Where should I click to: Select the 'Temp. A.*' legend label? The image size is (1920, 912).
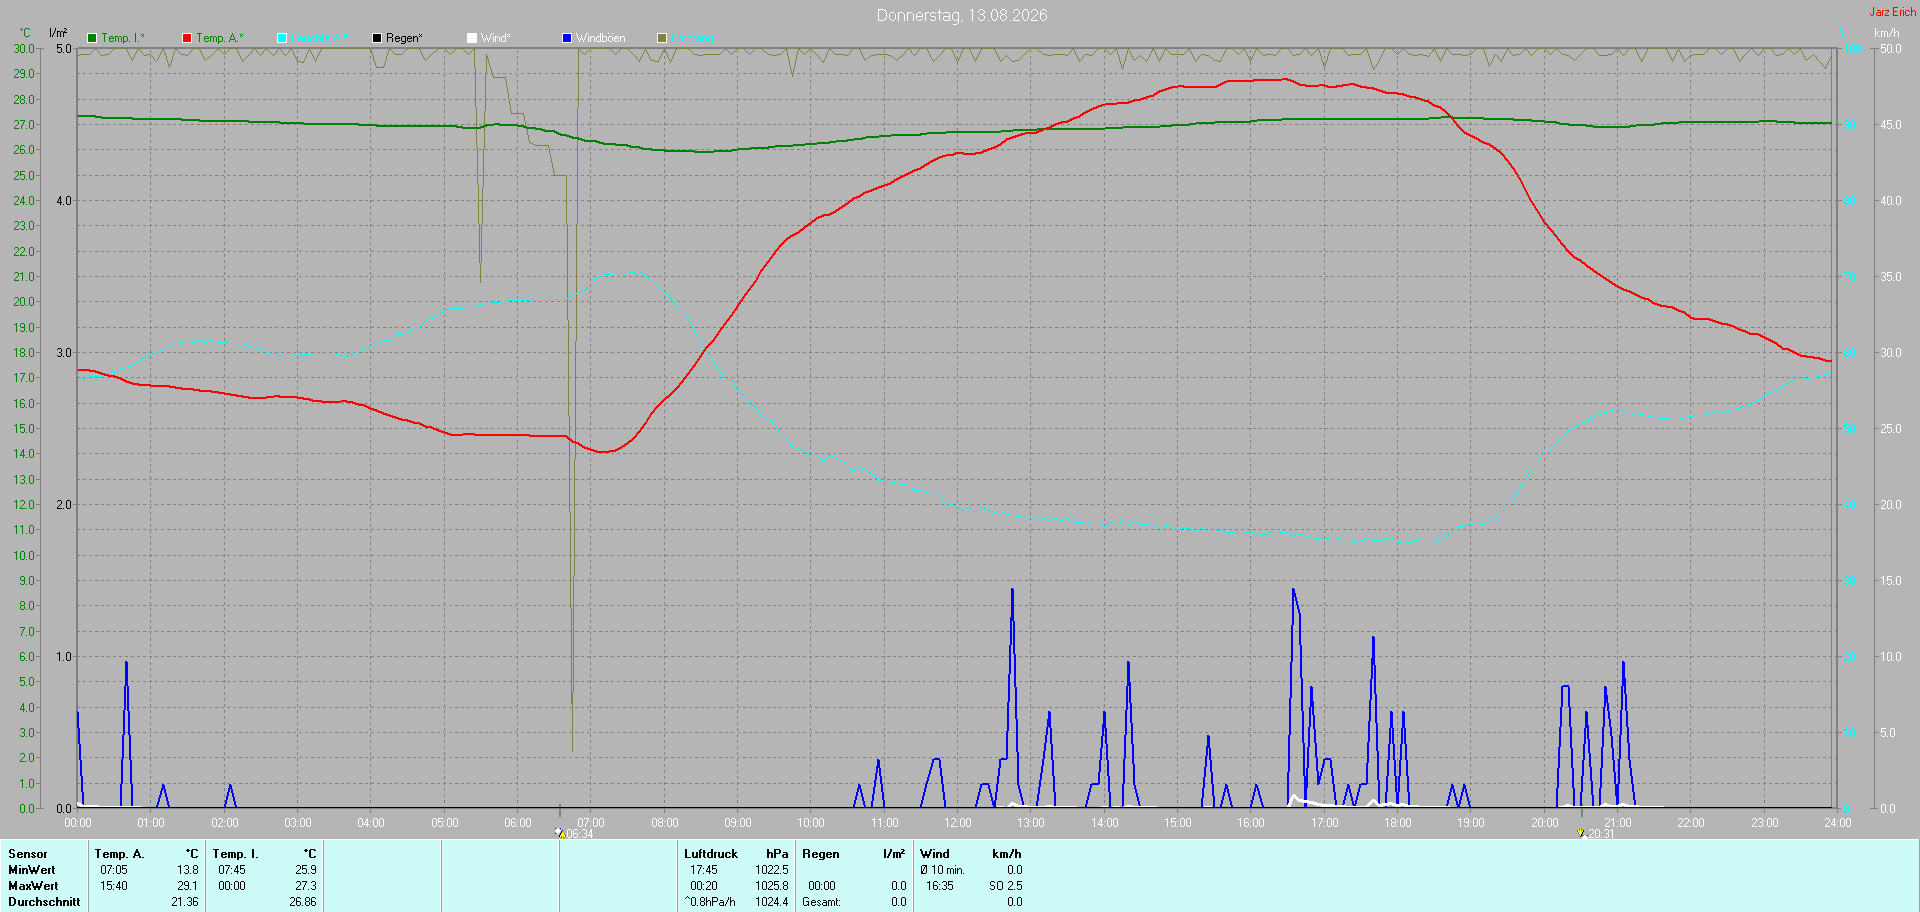click(219, 38)
